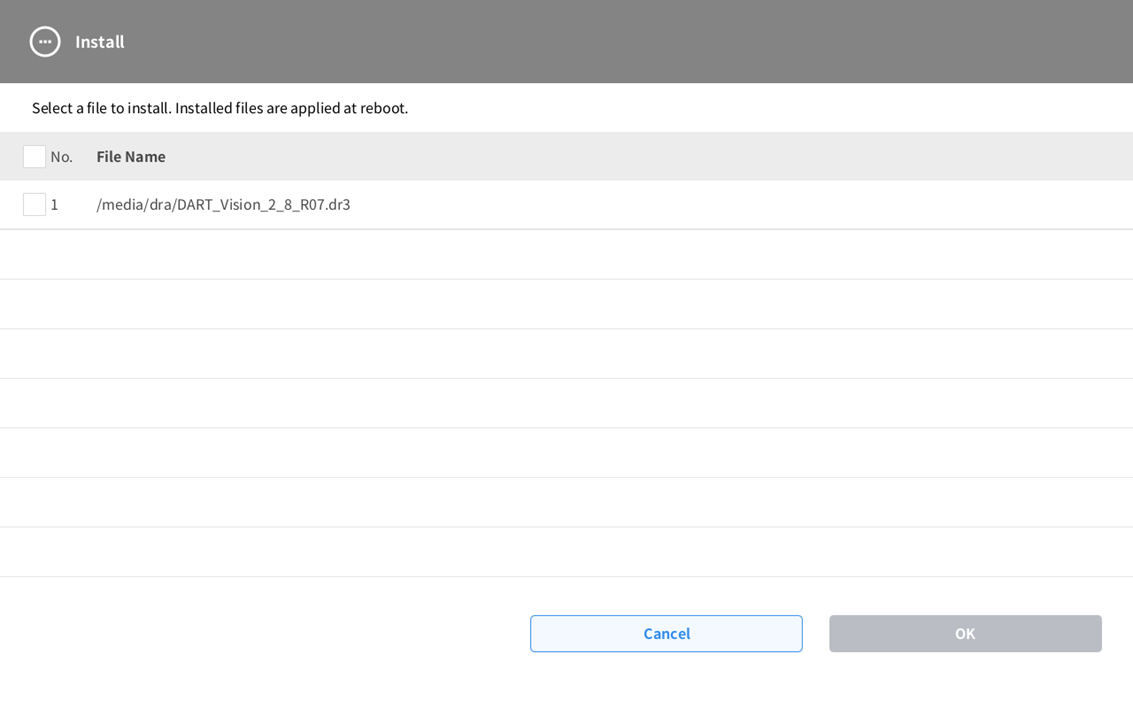The image size is (1133, 708).
Task: Click the No. column header
Action: pyautogui.click(x=62, y=157)
